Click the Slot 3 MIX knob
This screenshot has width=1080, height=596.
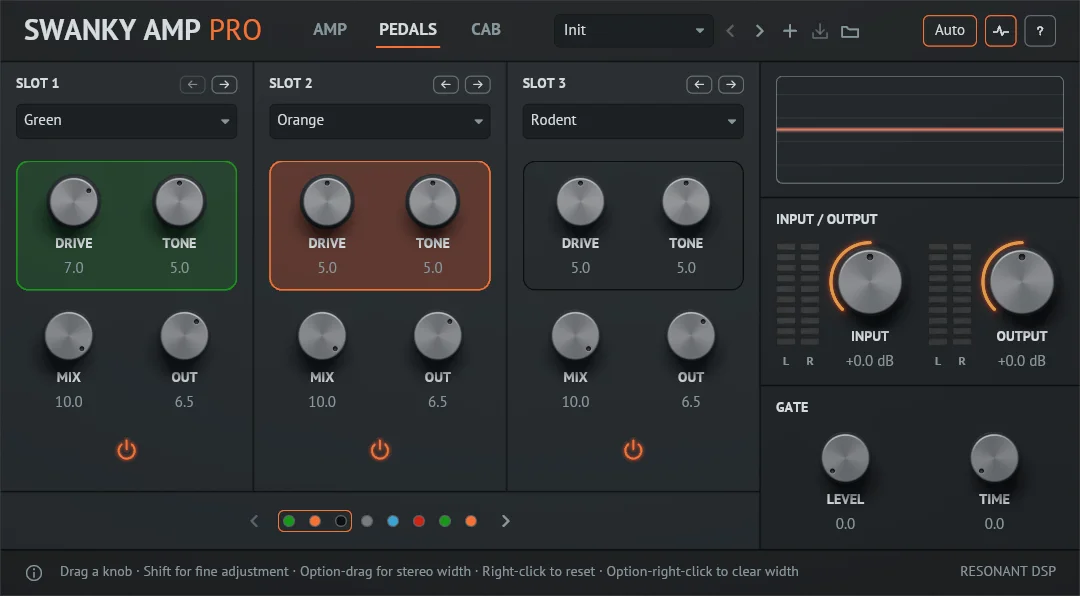(x=575, y=336)
